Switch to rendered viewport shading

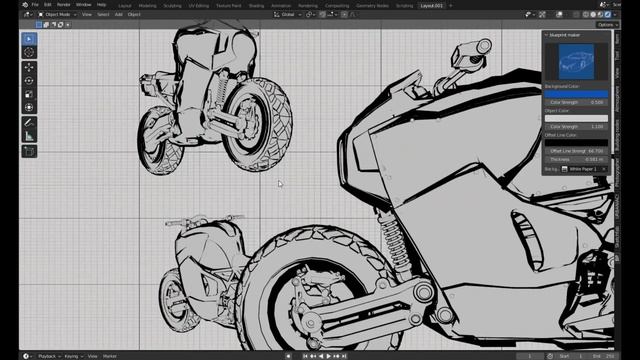pyautogui.click(x=608, y=14)
